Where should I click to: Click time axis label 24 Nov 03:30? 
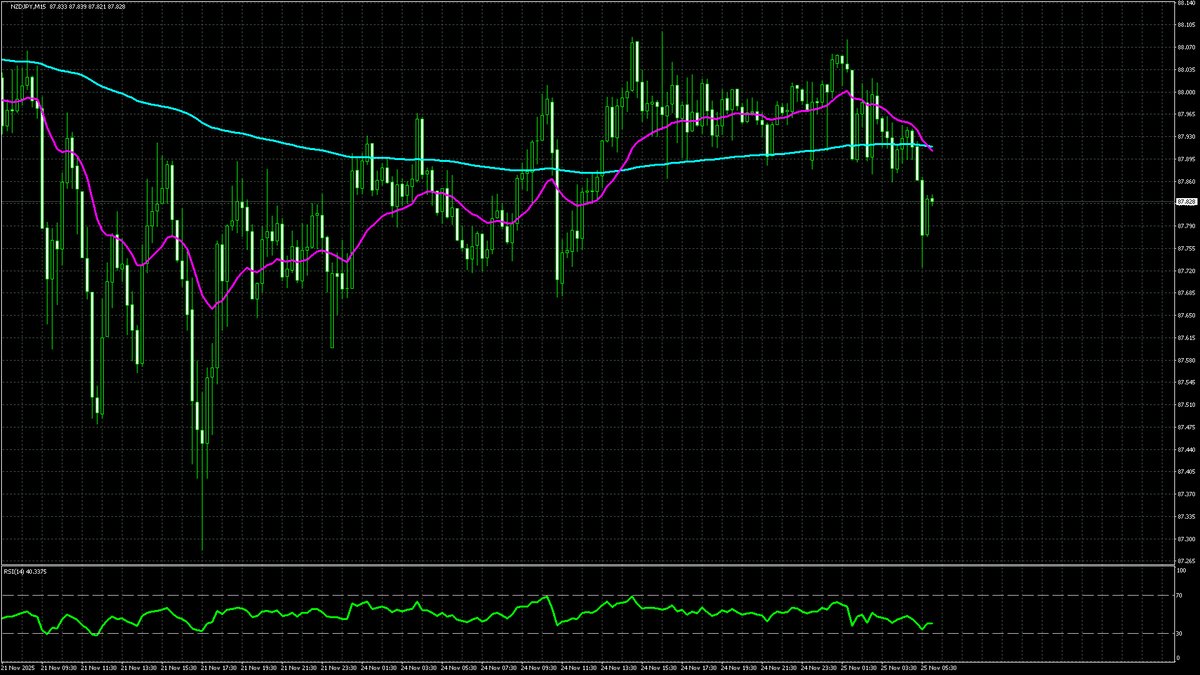(421, 668)
